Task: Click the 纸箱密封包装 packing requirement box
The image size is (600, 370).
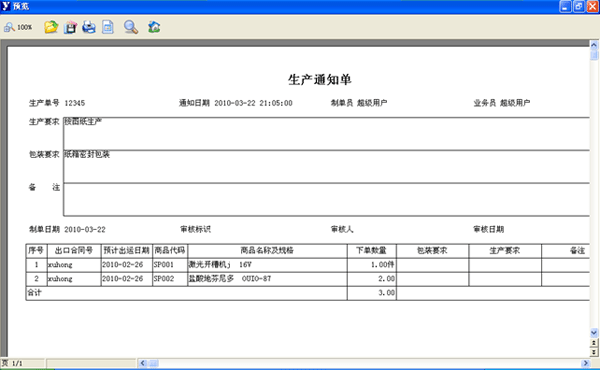Action: (326, 166)
